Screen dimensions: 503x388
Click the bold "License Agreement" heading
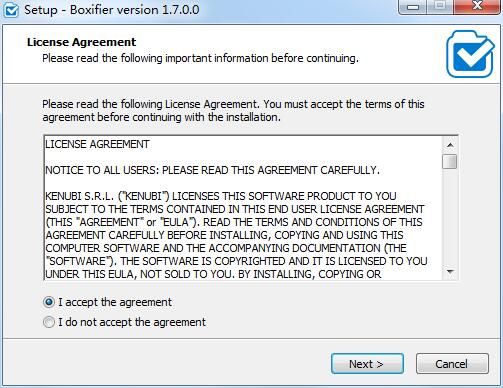click(x=81, y=42)
